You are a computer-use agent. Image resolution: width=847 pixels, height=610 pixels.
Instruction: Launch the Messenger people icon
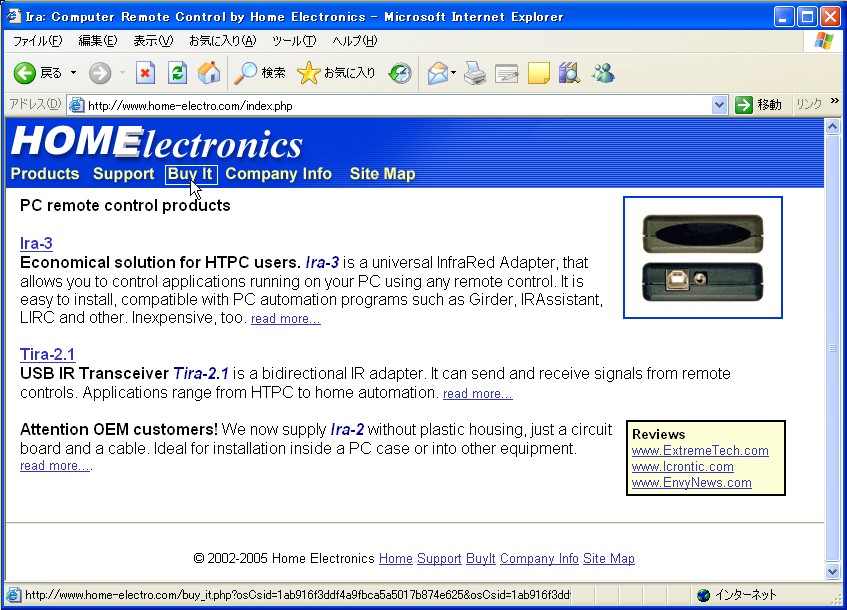[x=603, y=73]
